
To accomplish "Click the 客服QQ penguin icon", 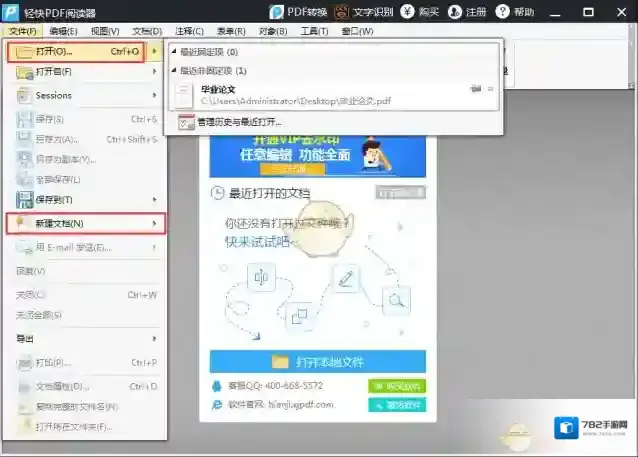I will click(217, 386).
